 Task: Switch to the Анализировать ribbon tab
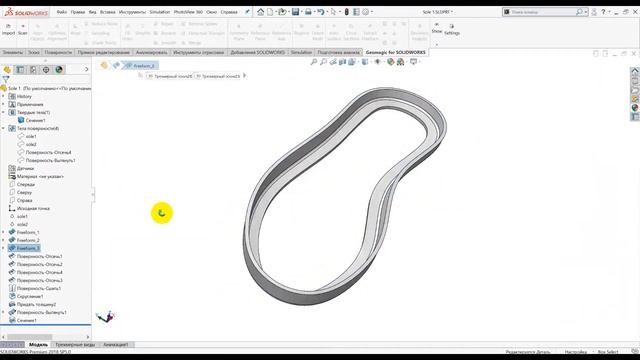[151, 52]
